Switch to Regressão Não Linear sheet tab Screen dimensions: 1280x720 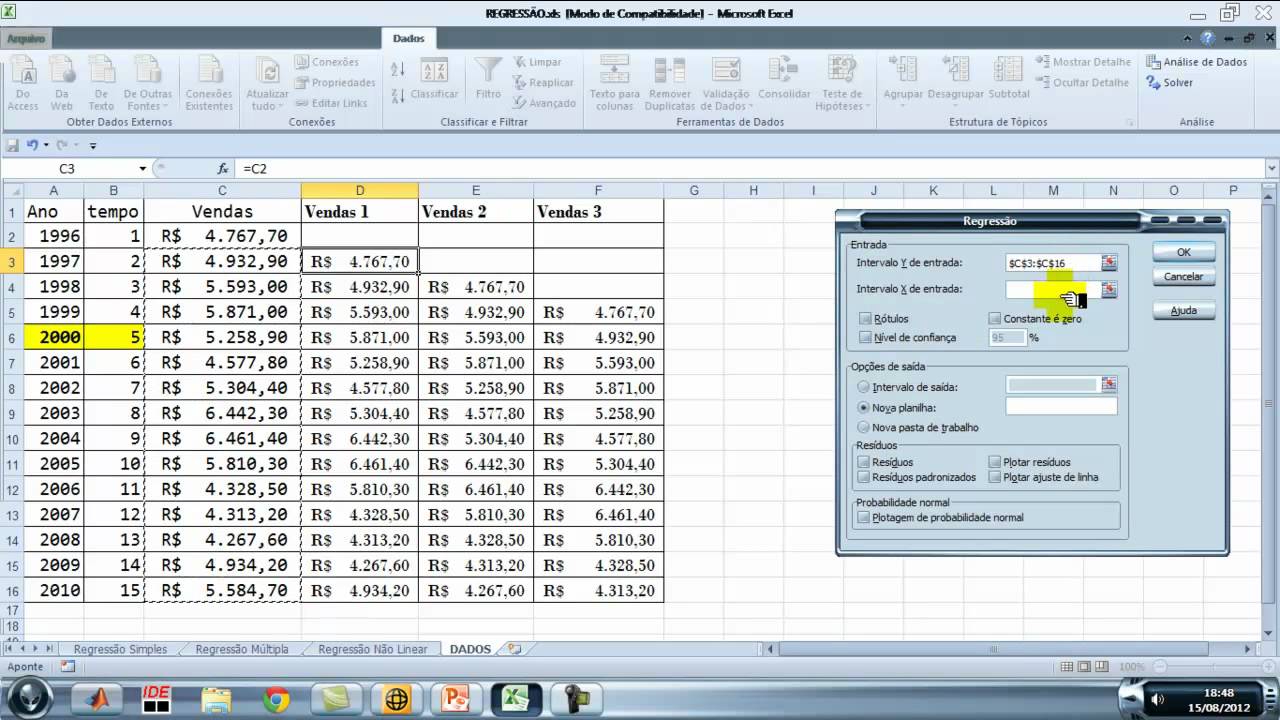[372, 649]
